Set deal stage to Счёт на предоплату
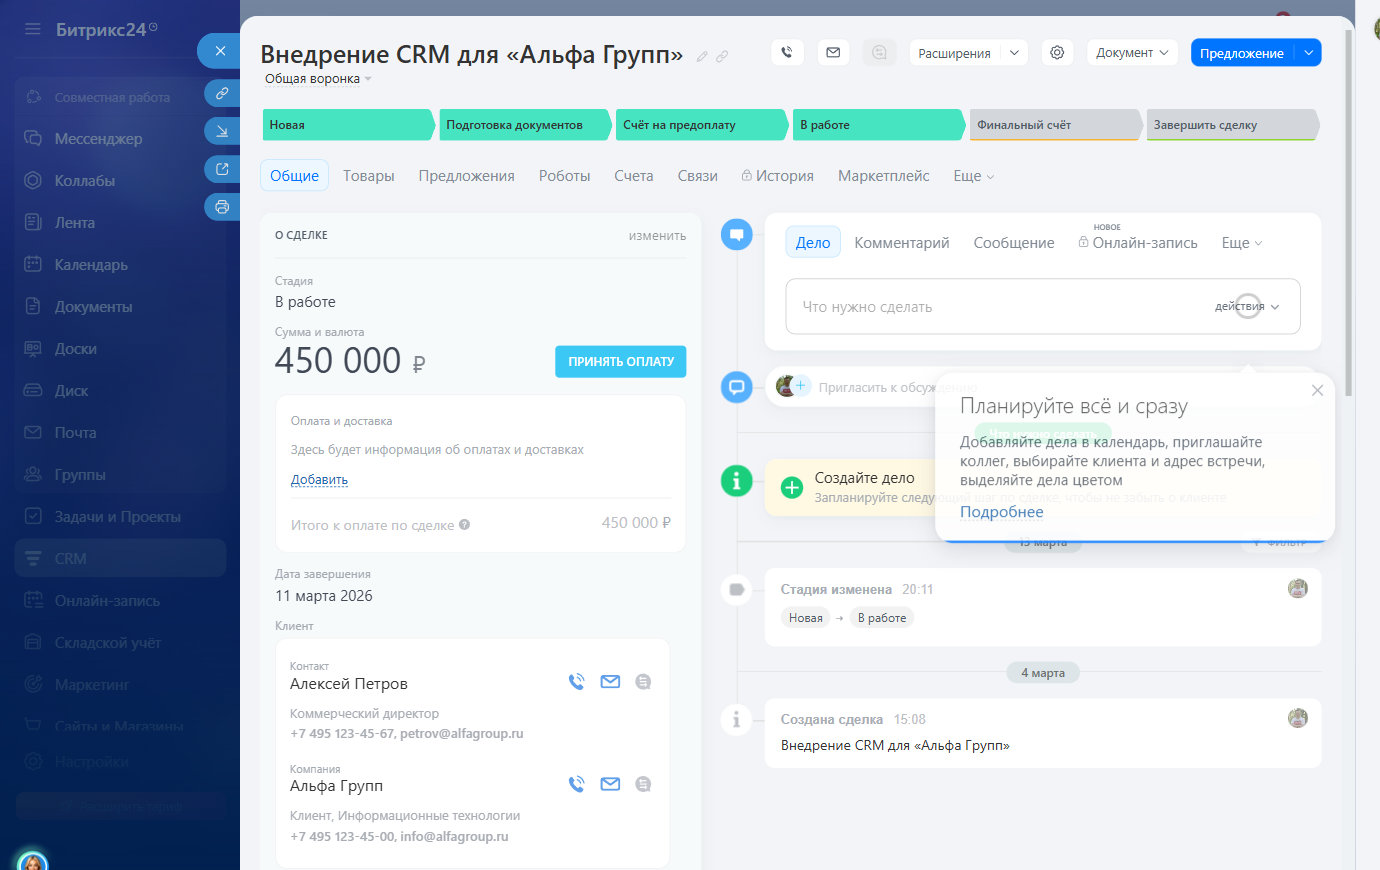This screenshot has height=870, width=1380. [x=702, y=125]
